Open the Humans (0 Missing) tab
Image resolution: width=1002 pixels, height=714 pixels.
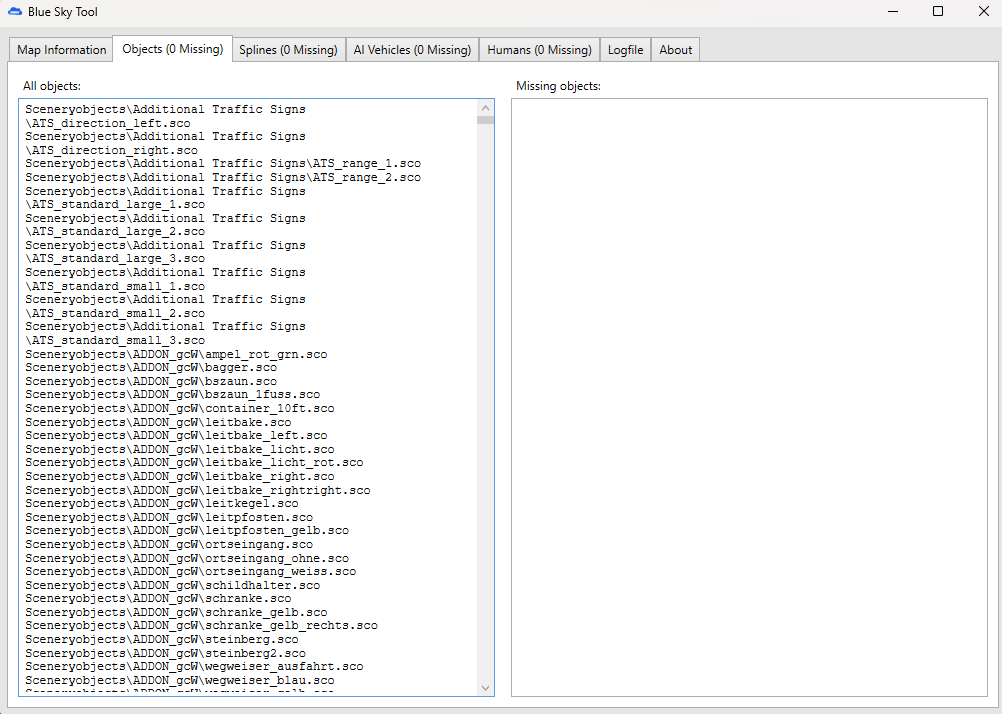pyautogui.click(x=539, y=50)
